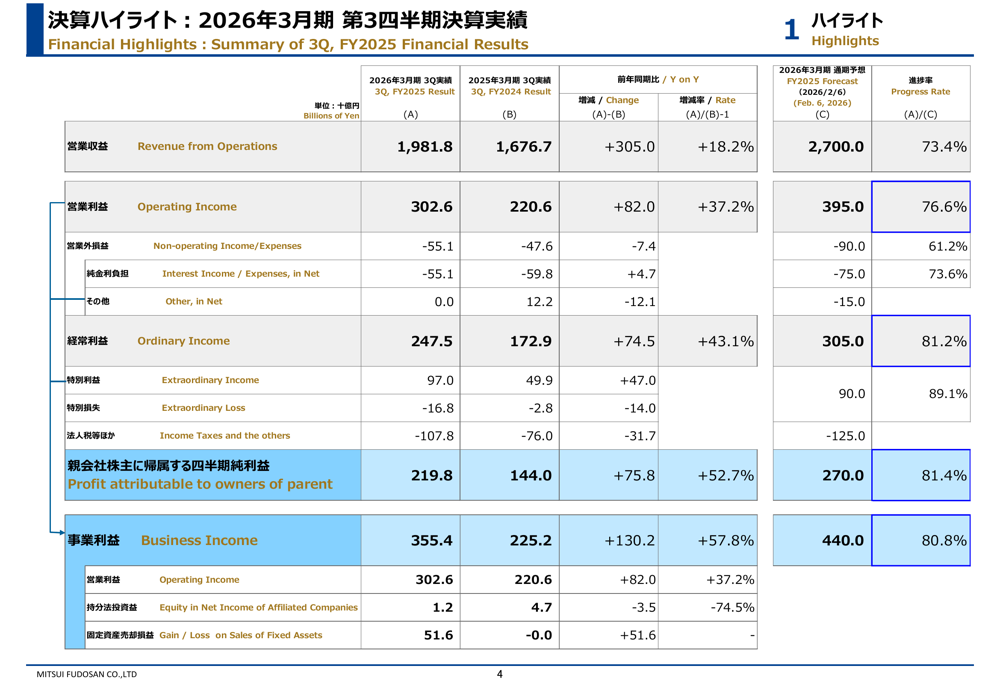This screenshot has height=685, width=1000.
Task: Click the Operating Income progress rate 76.6%
Action: click(x=920, y=207)
